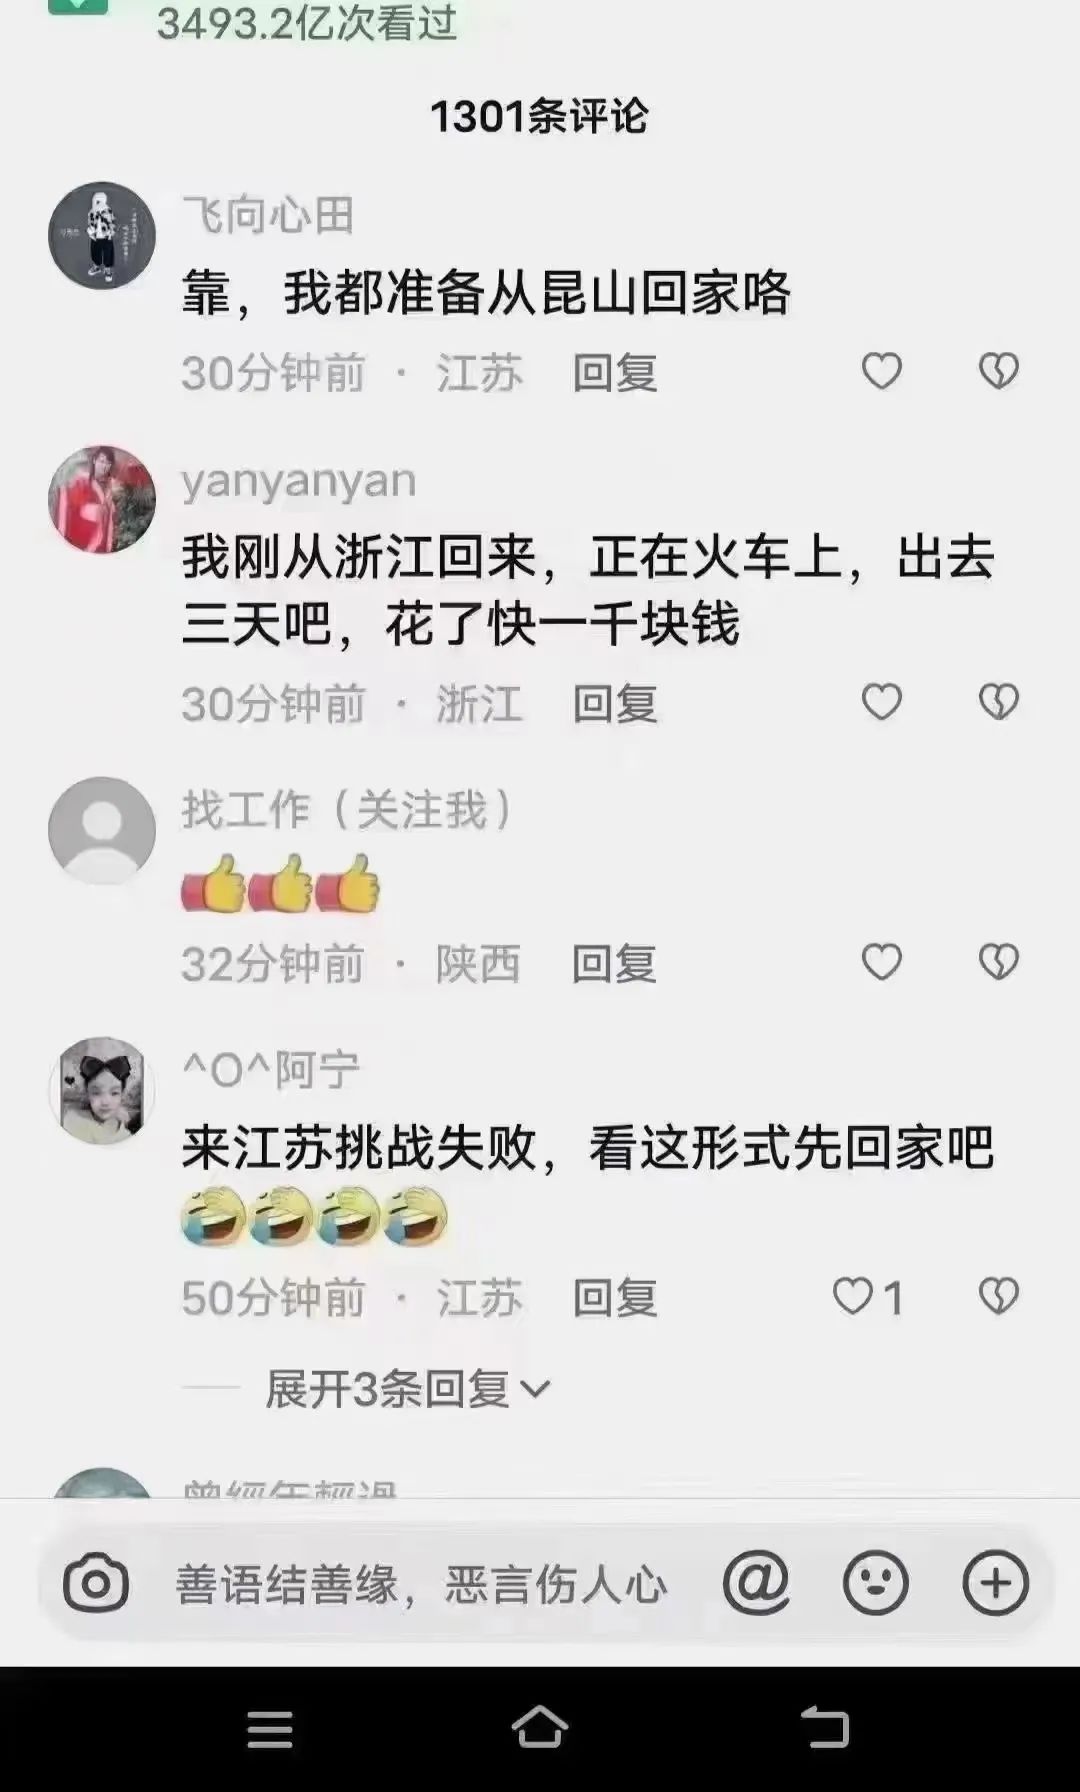Open camera icon in comment bar

pos(96,1583)
